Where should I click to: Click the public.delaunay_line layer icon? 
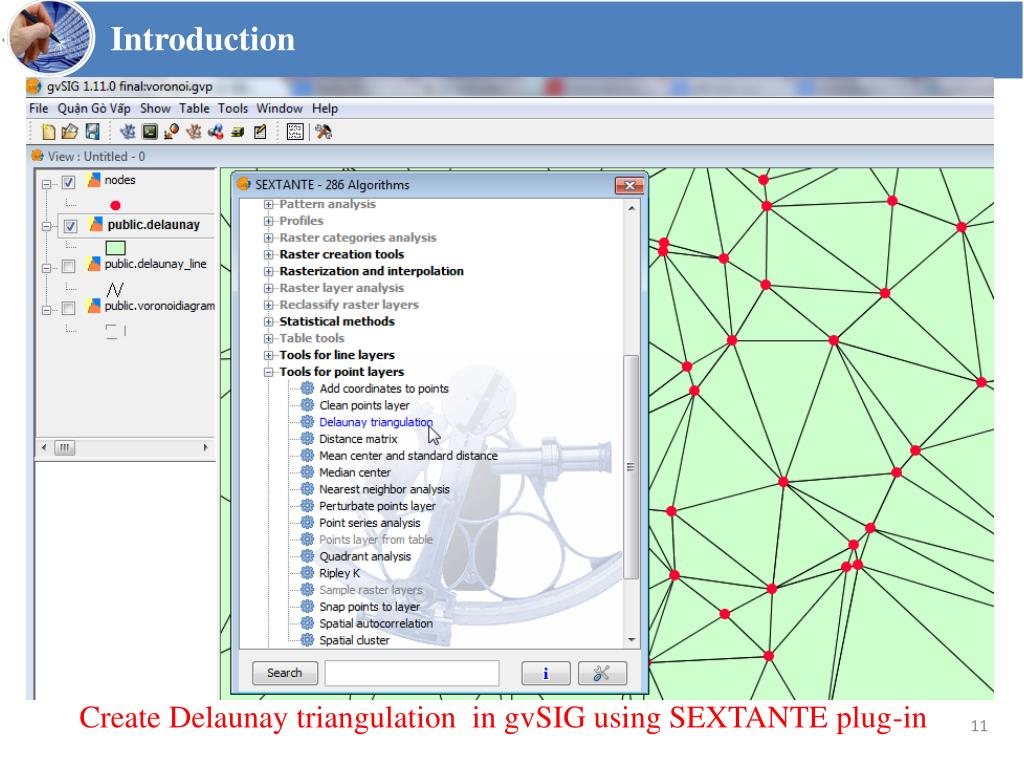click(94, 263)
